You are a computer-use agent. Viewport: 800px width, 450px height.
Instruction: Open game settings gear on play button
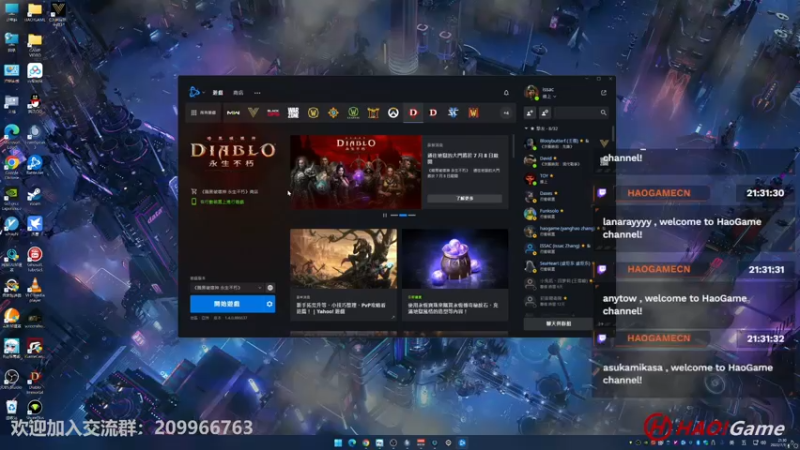pos(269,304)
